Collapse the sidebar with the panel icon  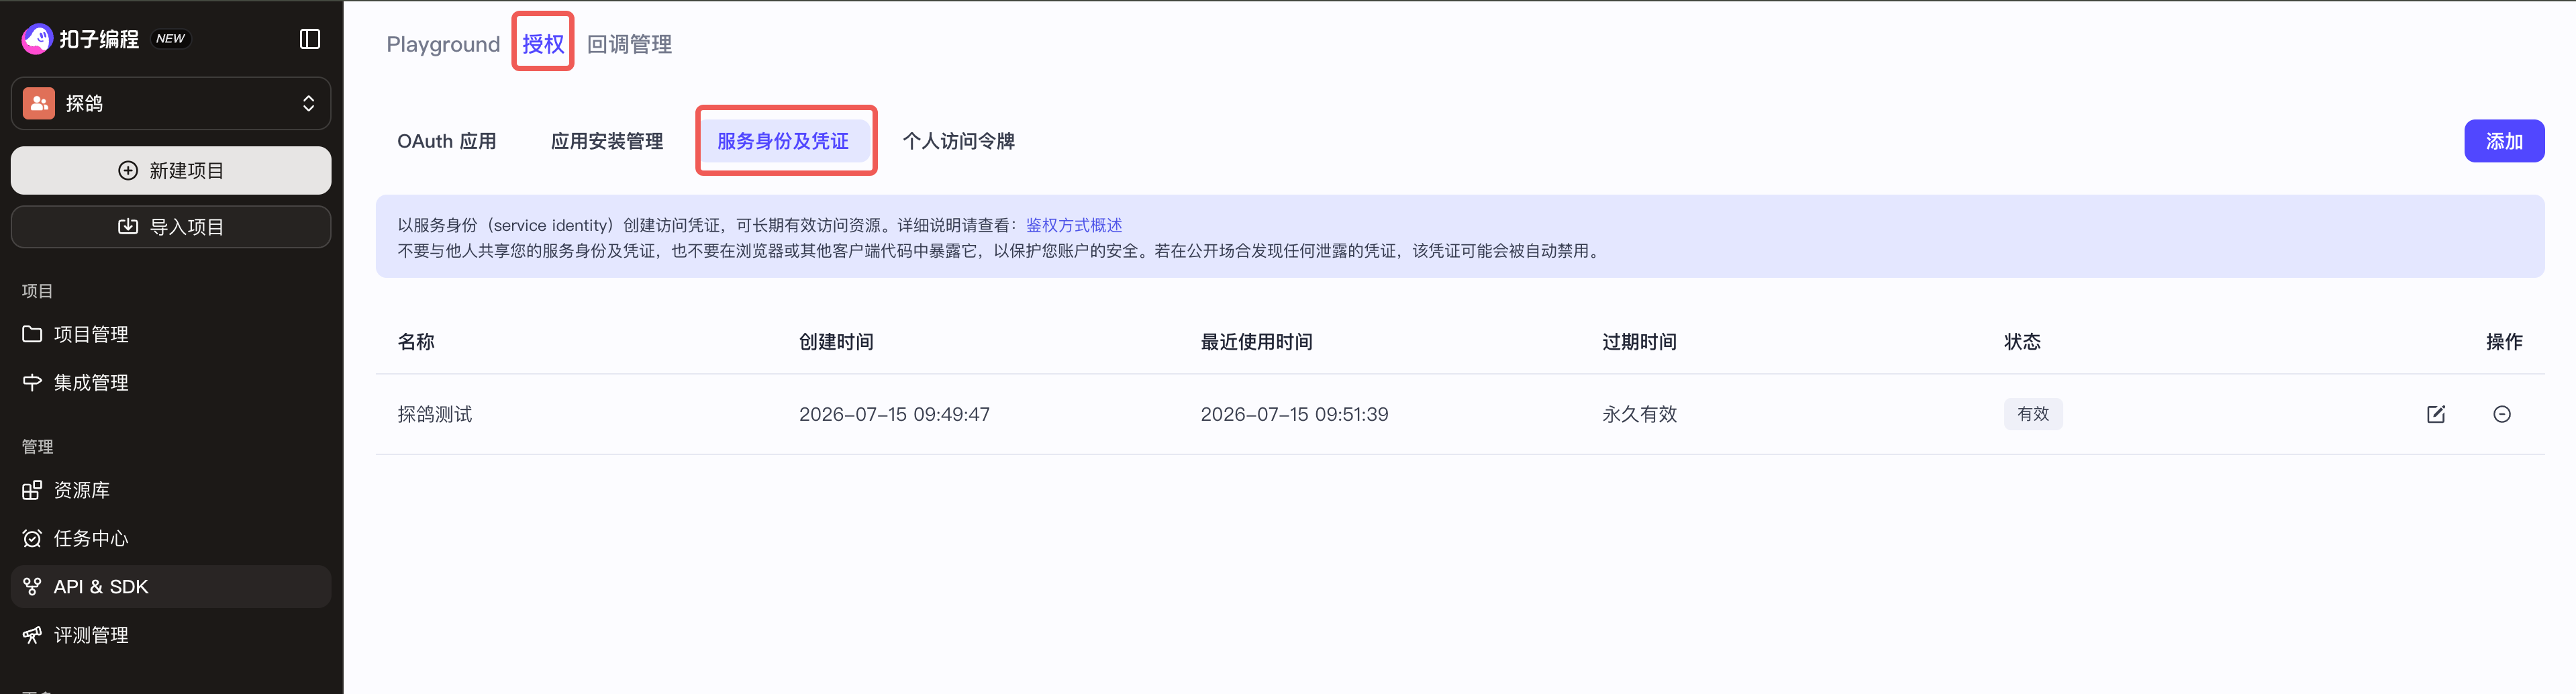tap(310, 39)
